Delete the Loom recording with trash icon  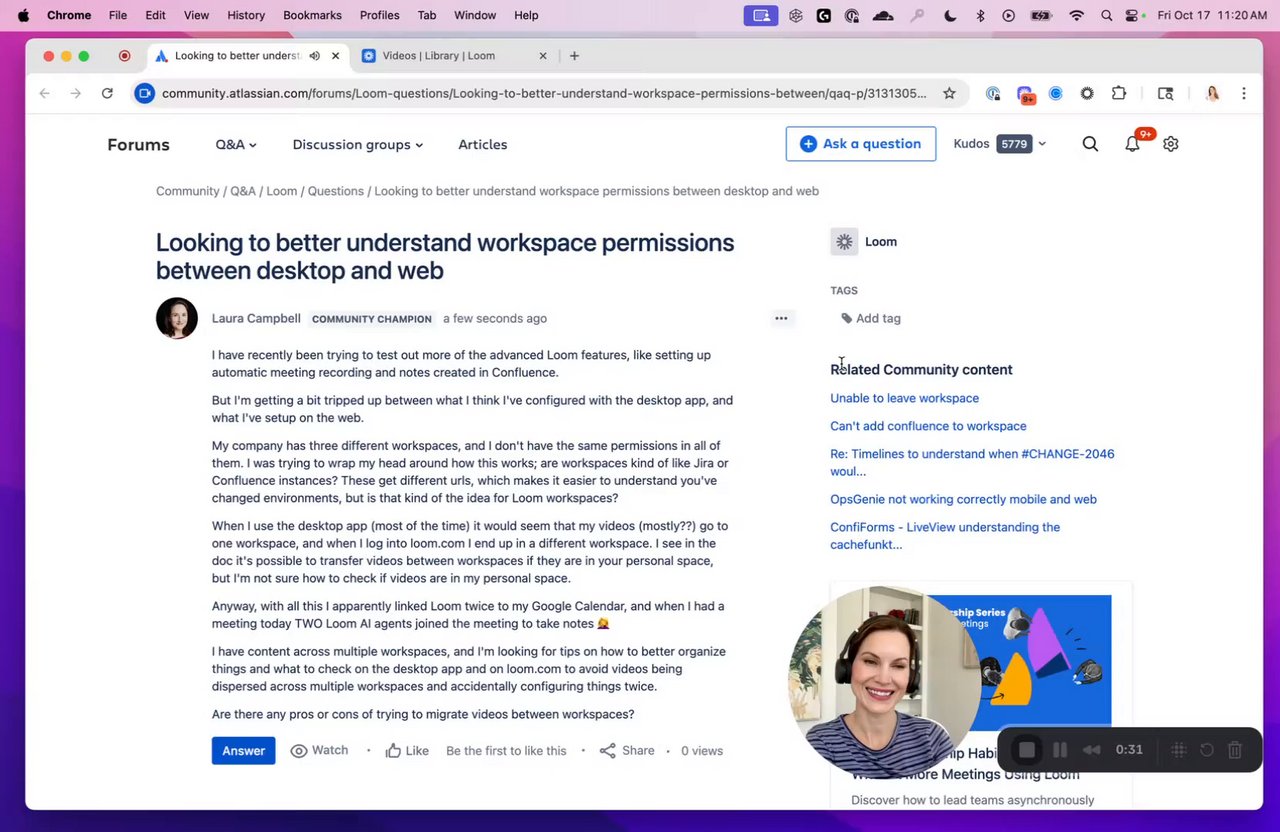coord(1235,750)
